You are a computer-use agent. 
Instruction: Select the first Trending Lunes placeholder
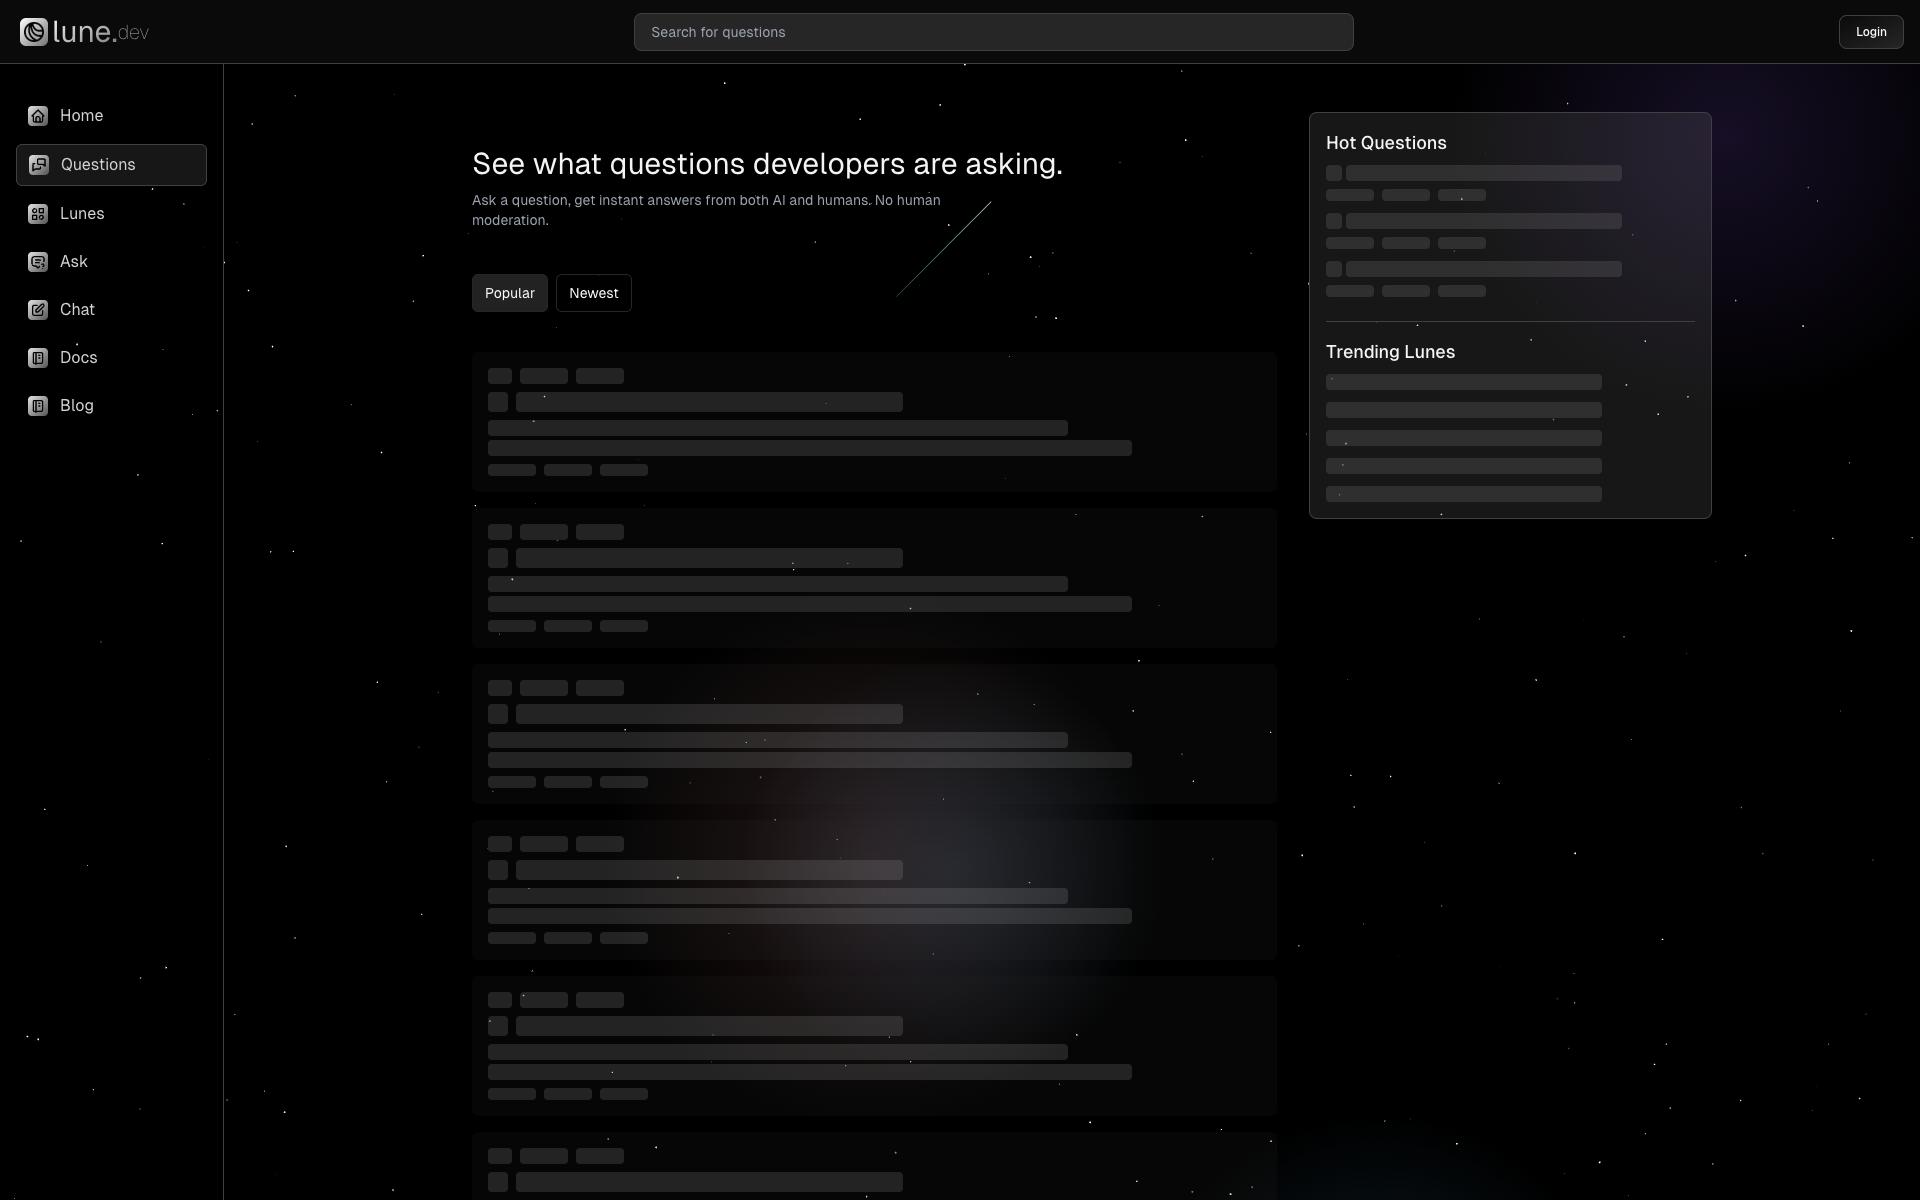pyautogui.click(x=1462, y=382)
